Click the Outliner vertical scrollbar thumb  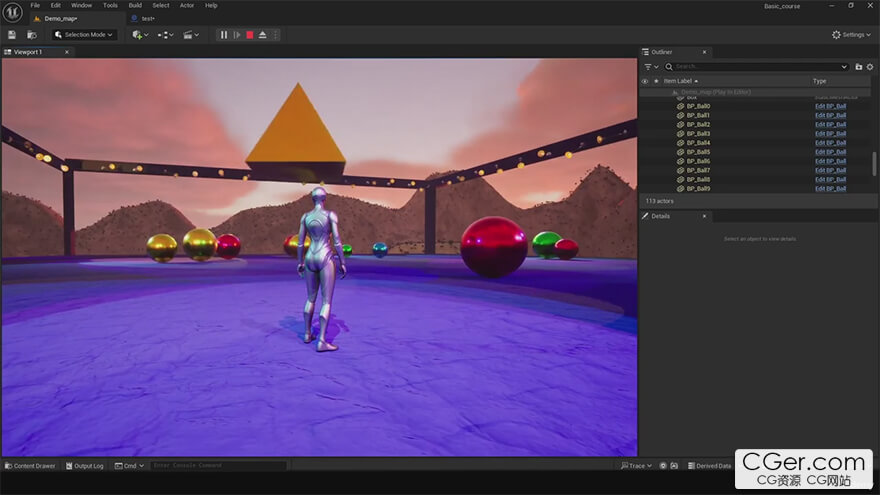tap(874, 163)
